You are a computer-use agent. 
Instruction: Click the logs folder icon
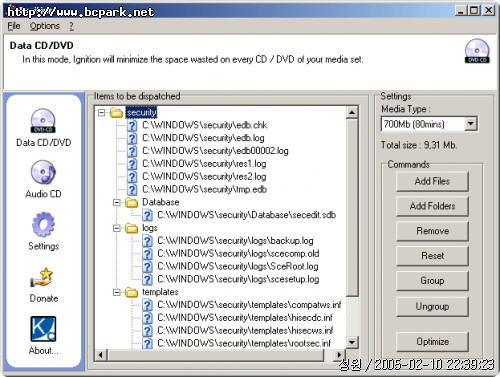pos(131,228)
